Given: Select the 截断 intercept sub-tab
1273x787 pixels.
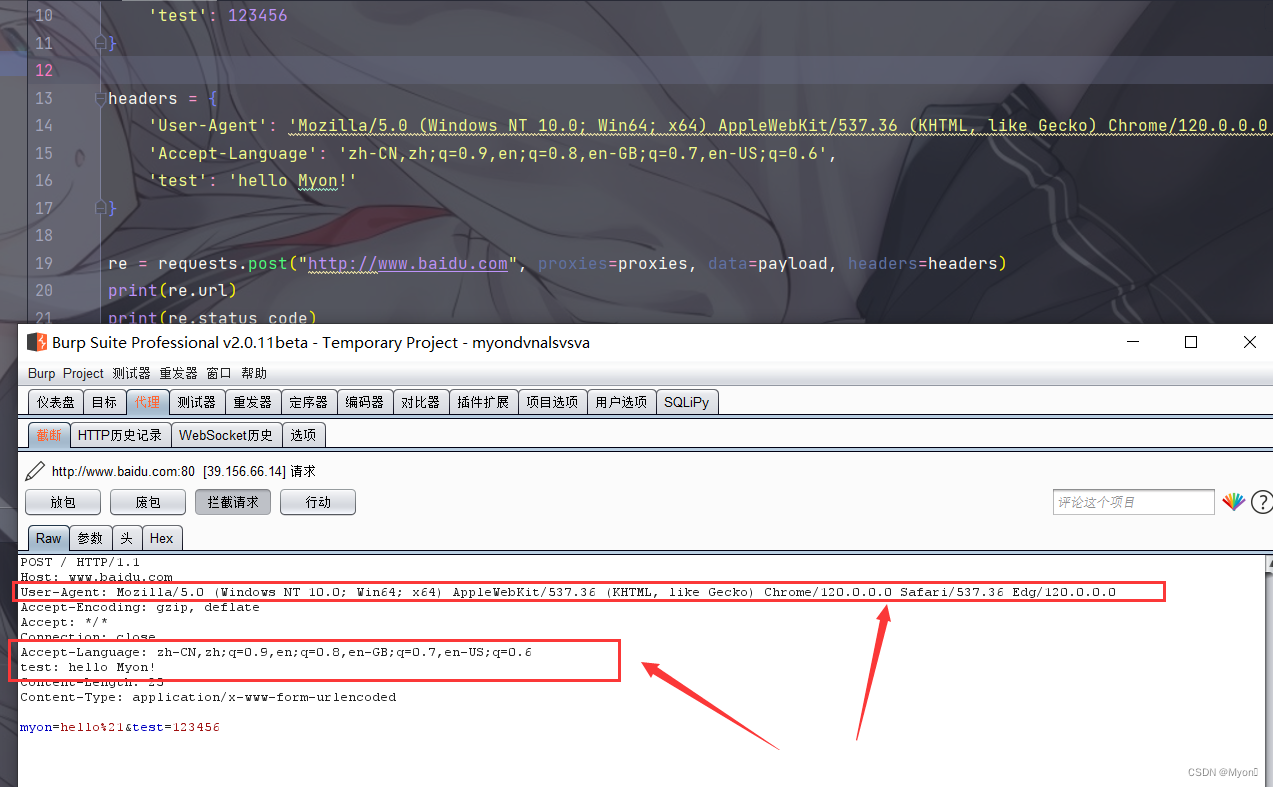Looking at the screenshot, I should [x=49, y=435].
